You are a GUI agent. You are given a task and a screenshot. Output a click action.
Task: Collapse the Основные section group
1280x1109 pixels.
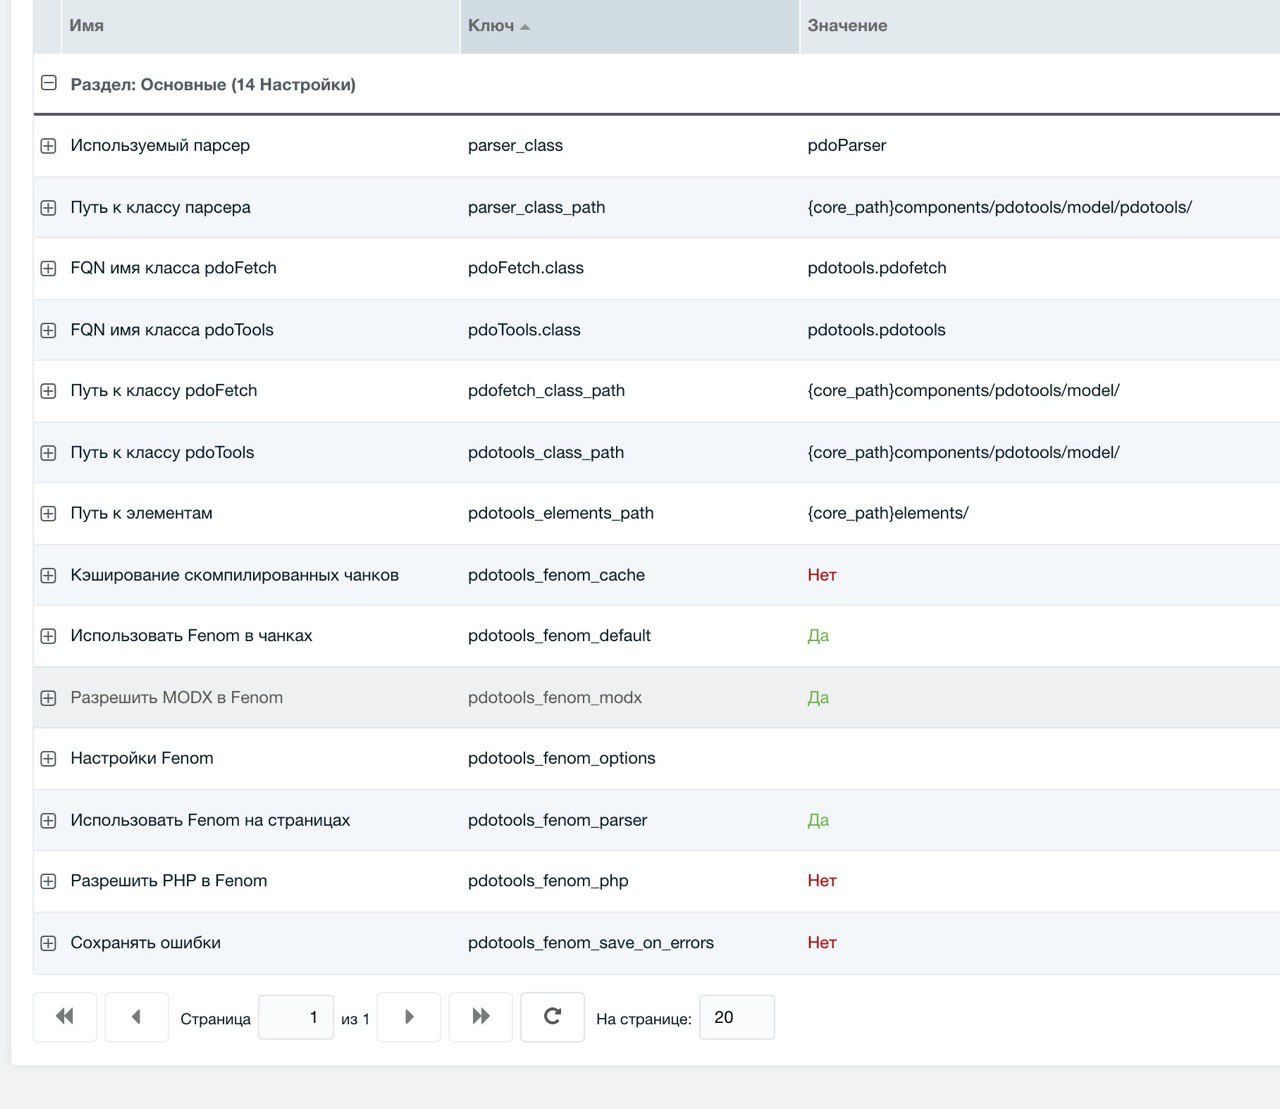[x=48, y=83]
